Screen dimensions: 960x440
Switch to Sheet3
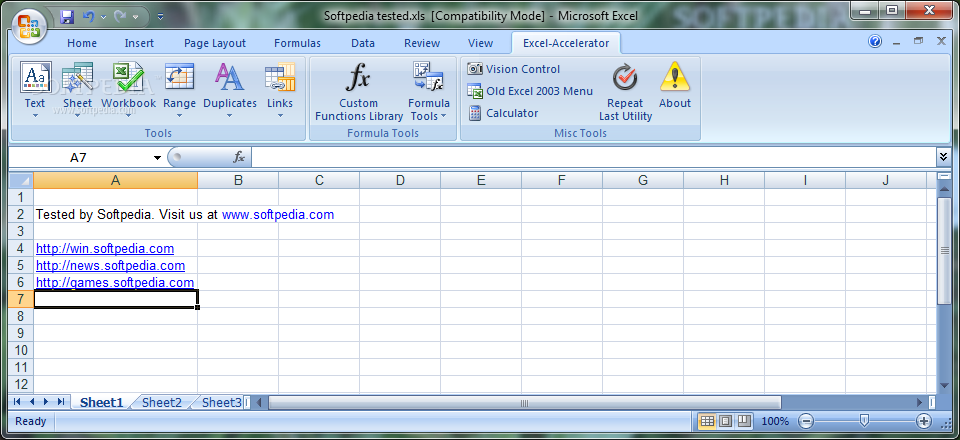tap(222, 402)
